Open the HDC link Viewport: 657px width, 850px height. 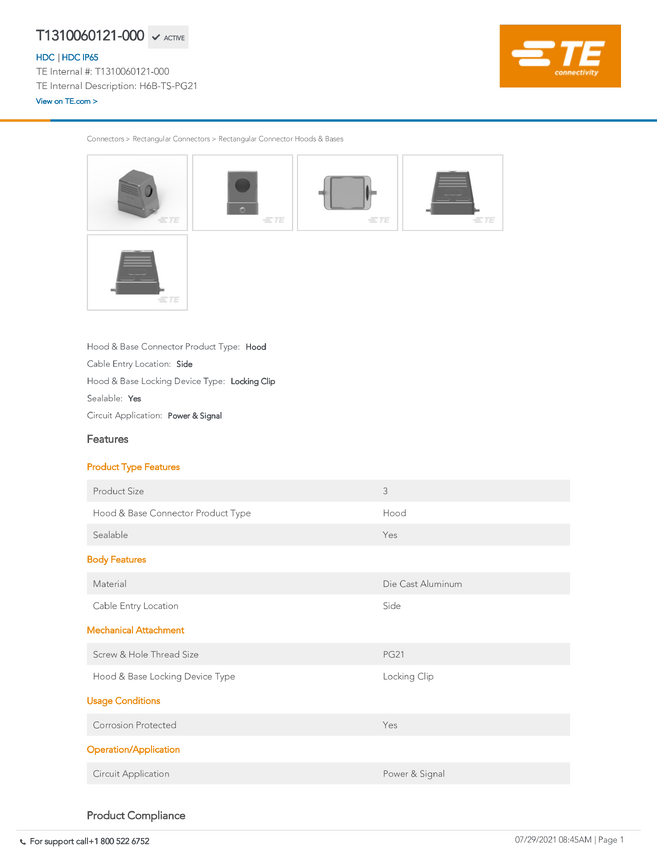point(45,57)
